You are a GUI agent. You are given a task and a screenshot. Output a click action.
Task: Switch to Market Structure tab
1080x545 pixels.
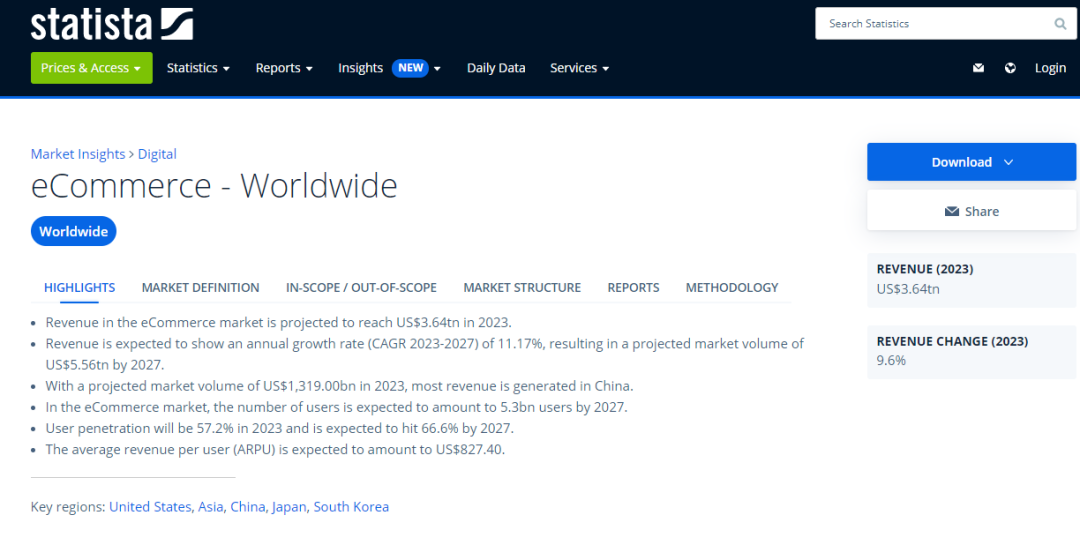[x=522, y=287]
